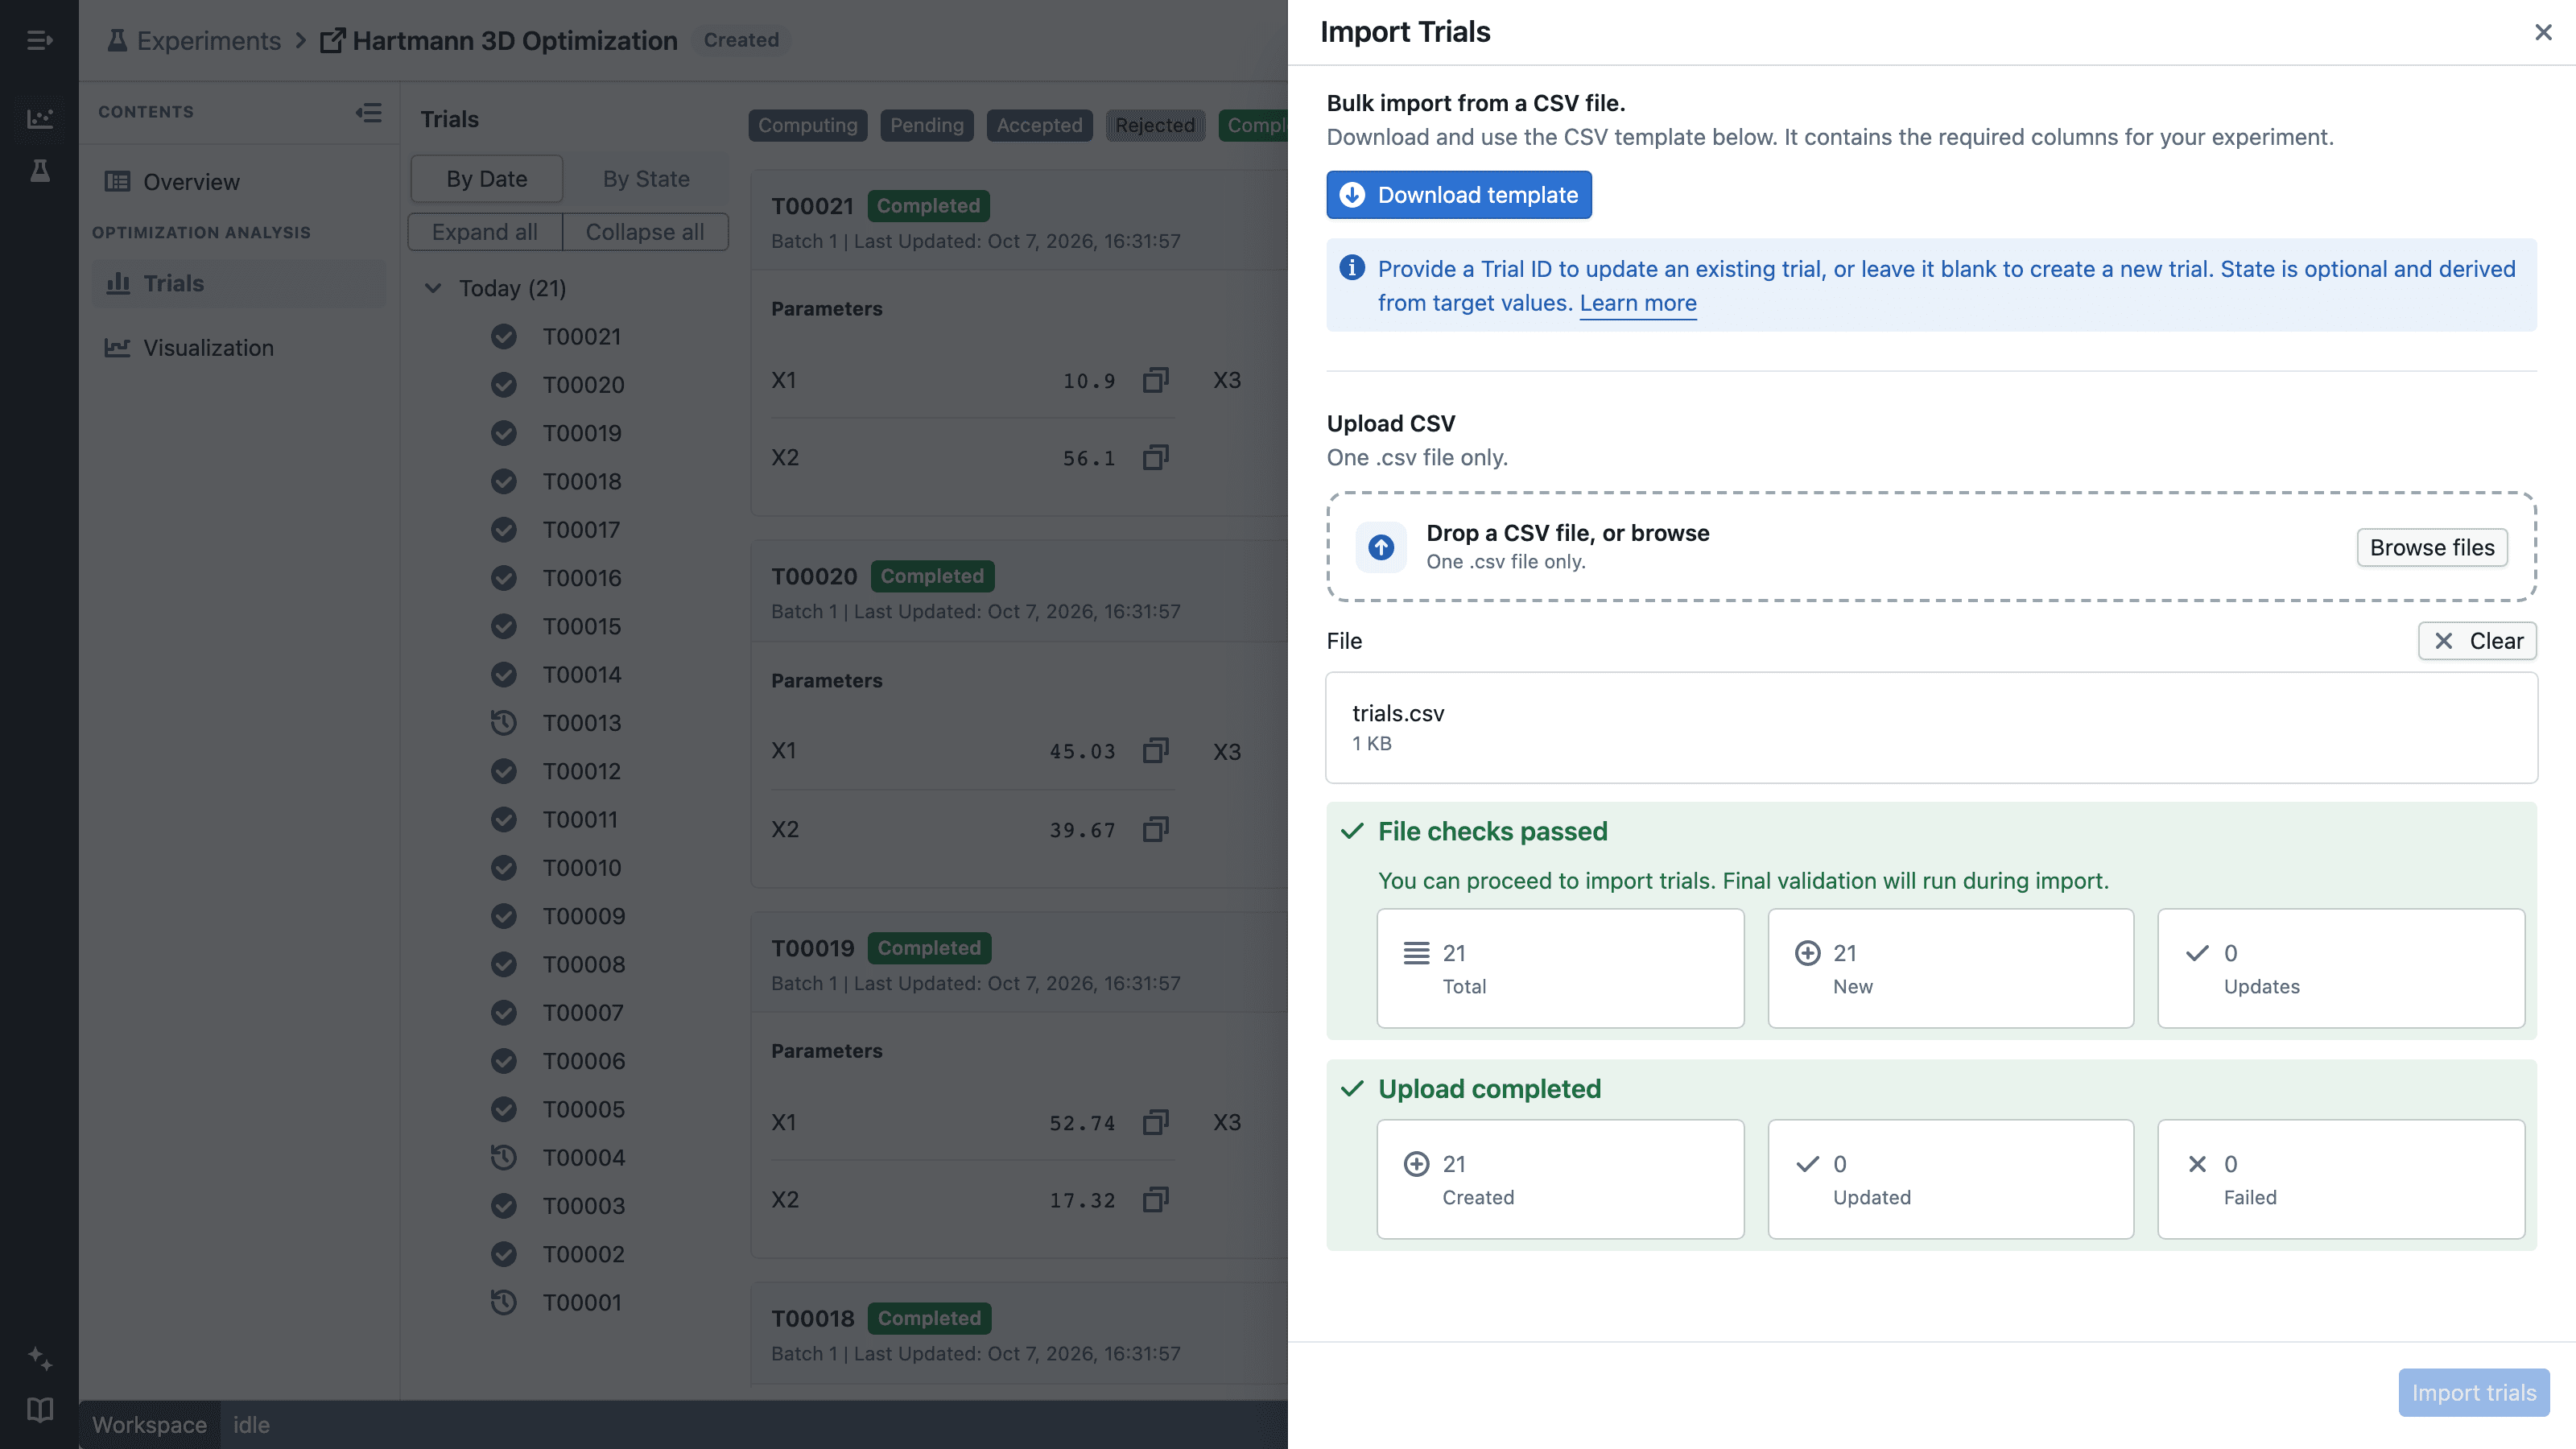Select trial T00004 in the list
The height and width of the screenshot is (1449, 2576).
tap(584, 1158)
